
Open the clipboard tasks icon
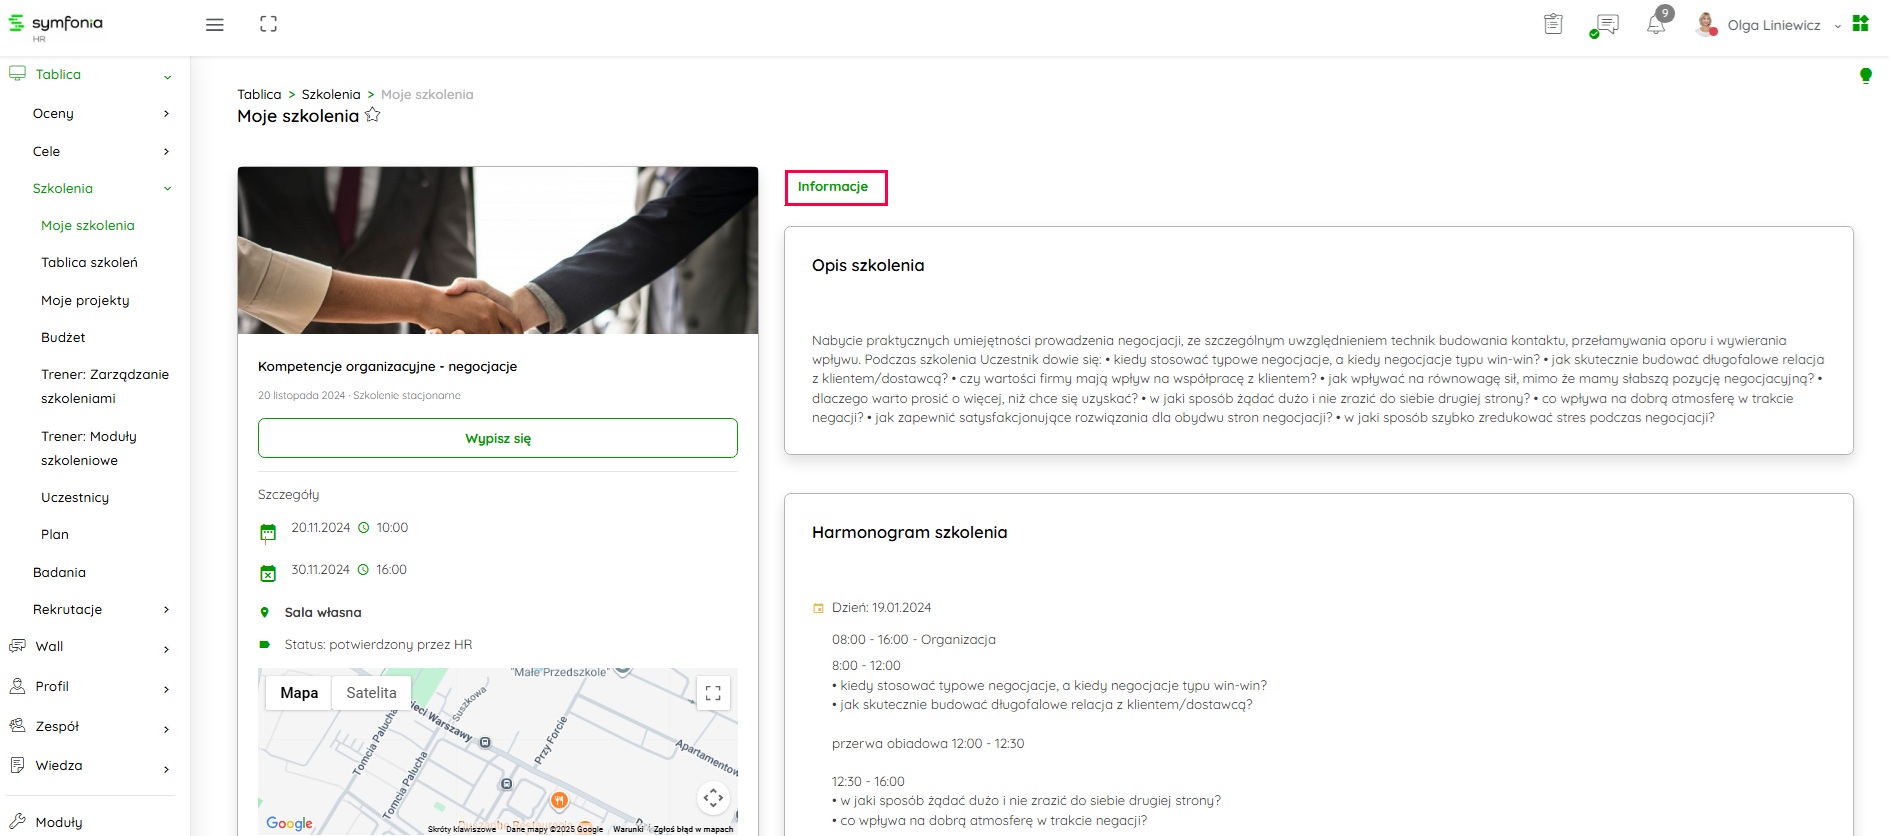click(1553, 25)
